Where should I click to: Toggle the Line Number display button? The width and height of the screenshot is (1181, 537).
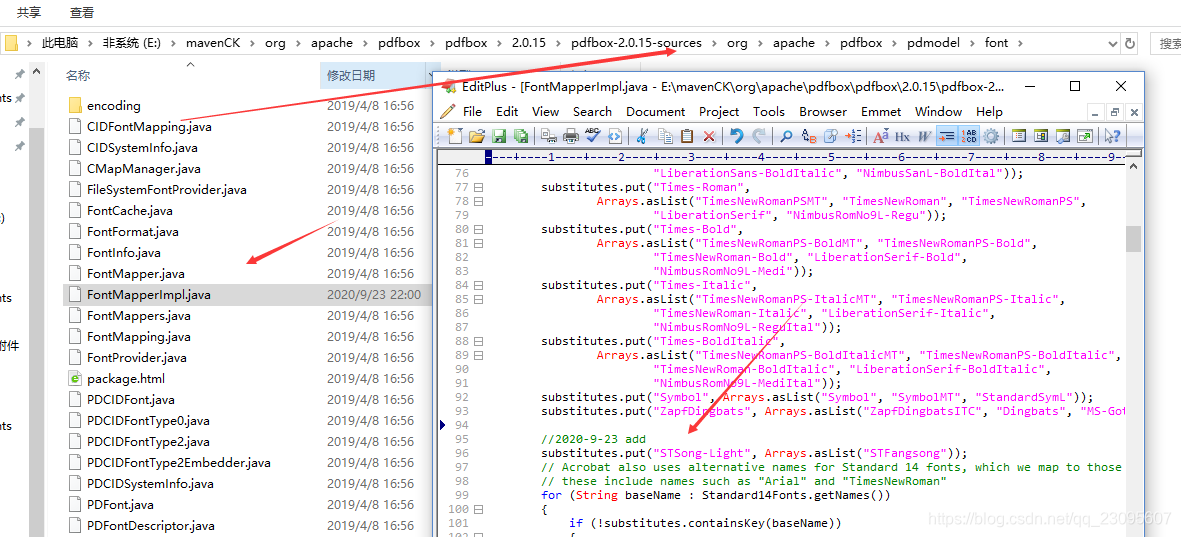(969, 136)
